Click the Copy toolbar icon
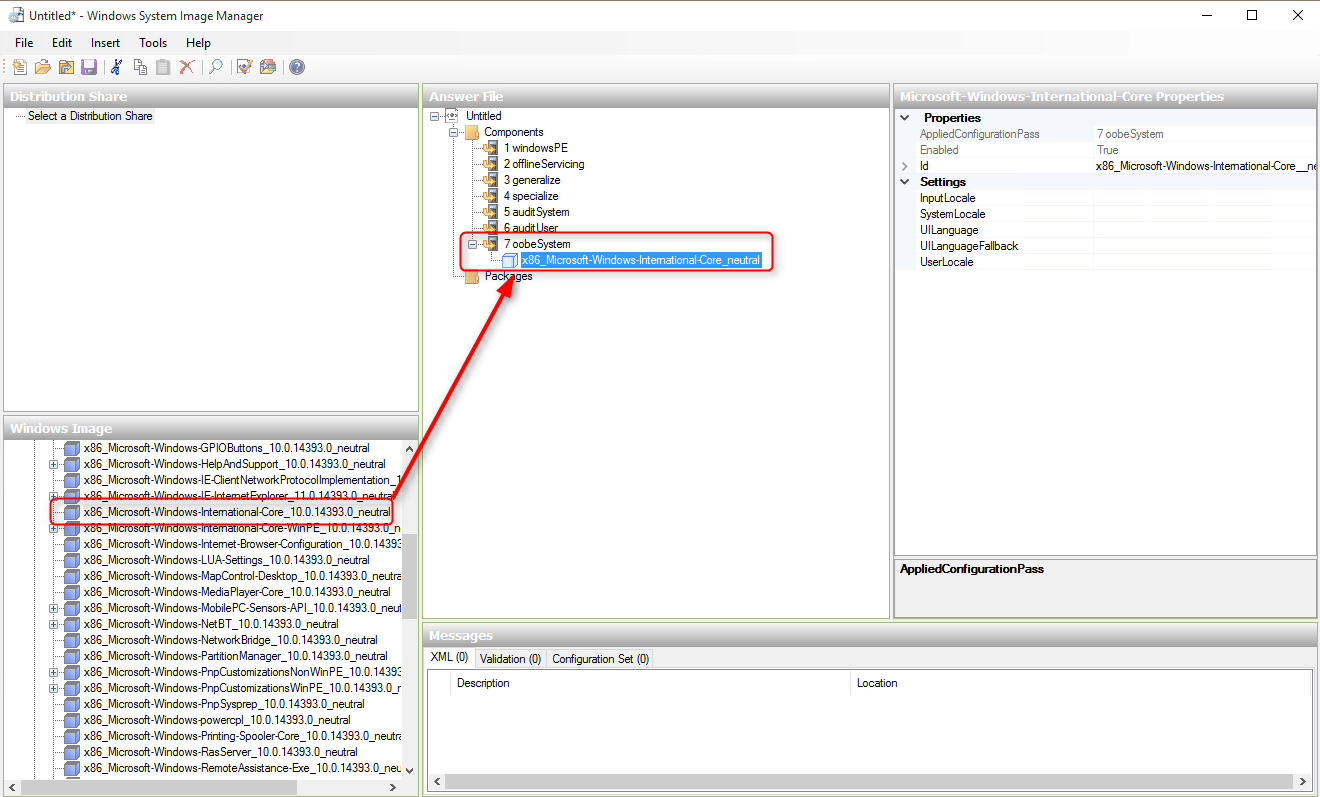1320x797 pixels. click(140, 67)
